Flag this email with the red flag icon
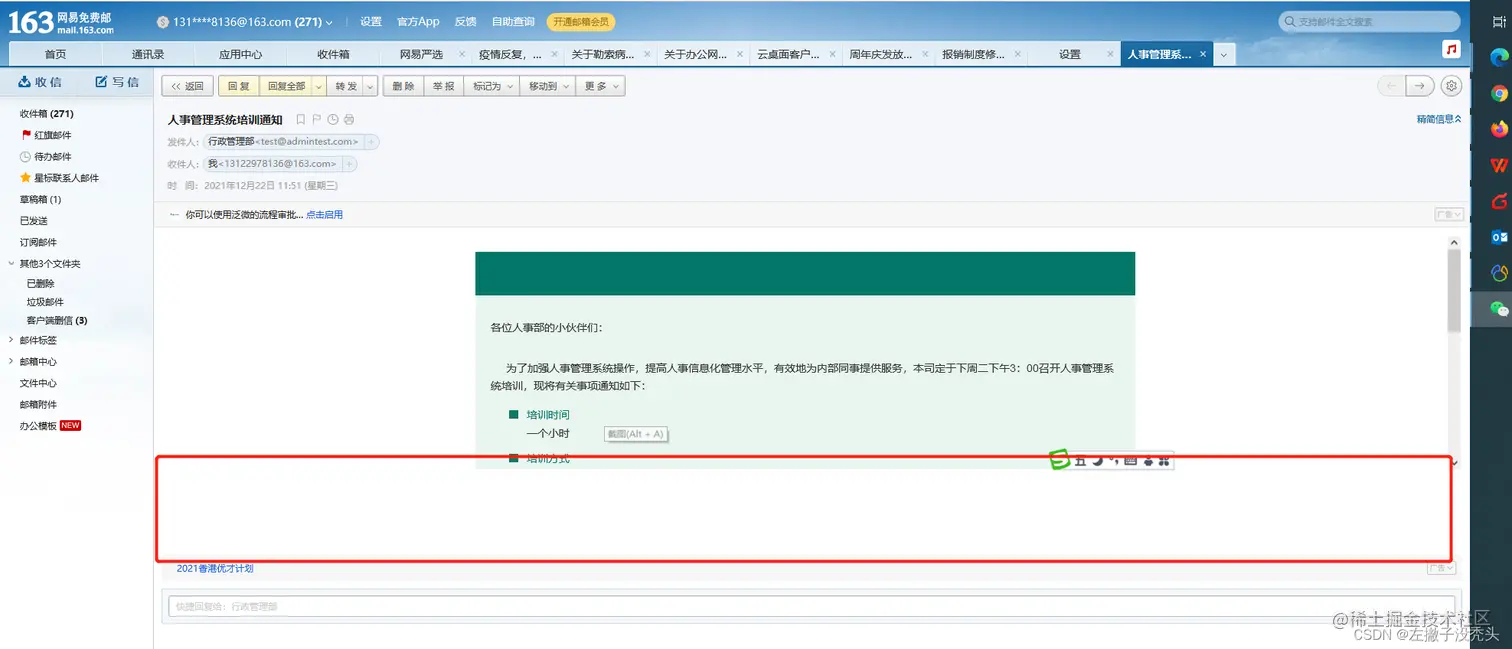Screen dimensions: 1512x649 tap(316, 119)
